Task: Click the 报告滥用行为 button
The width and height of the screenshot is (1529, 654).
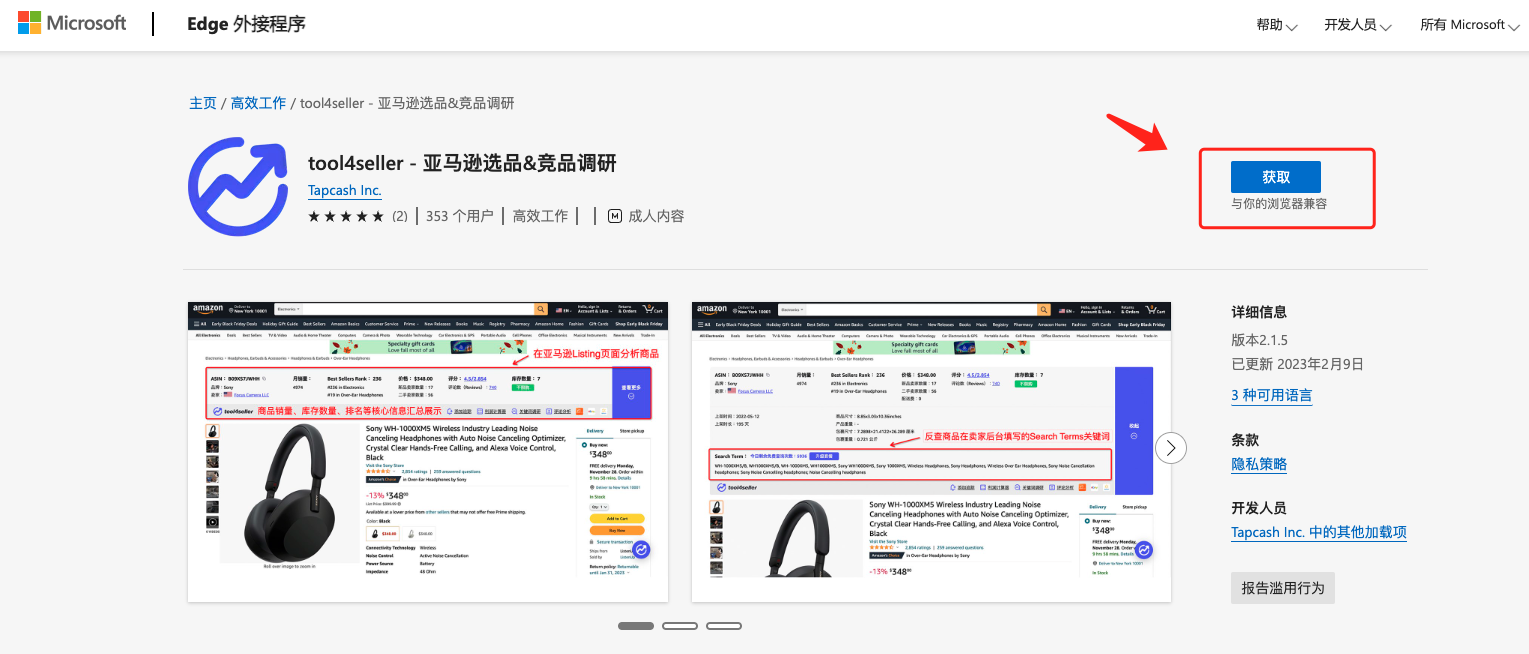Action: tap(1283, 588)
